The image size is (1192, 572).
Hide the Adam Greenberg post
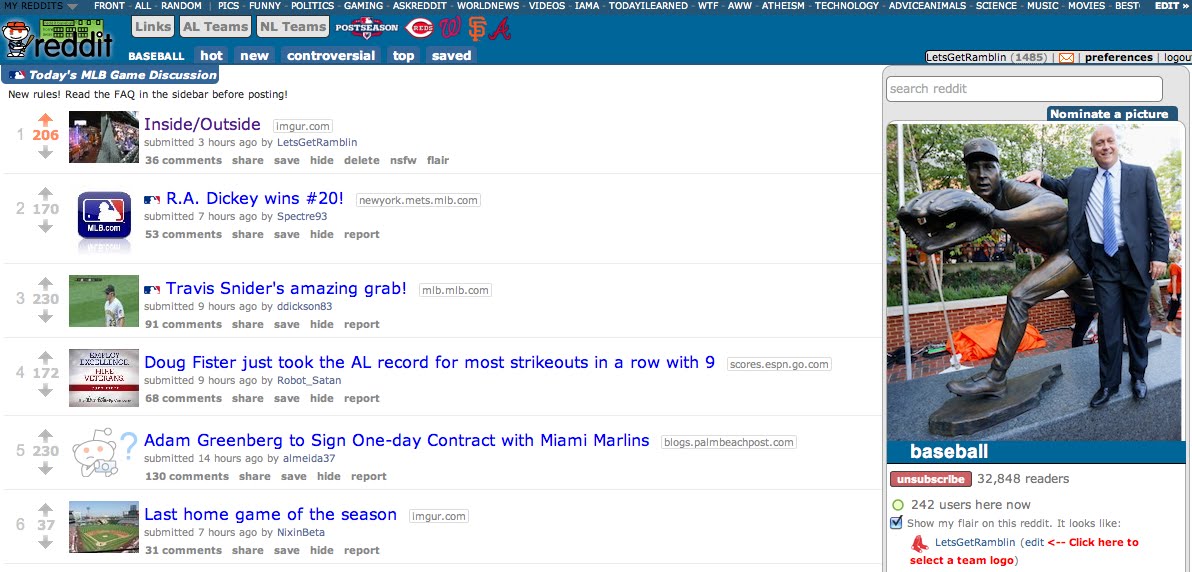click(328, 476)
